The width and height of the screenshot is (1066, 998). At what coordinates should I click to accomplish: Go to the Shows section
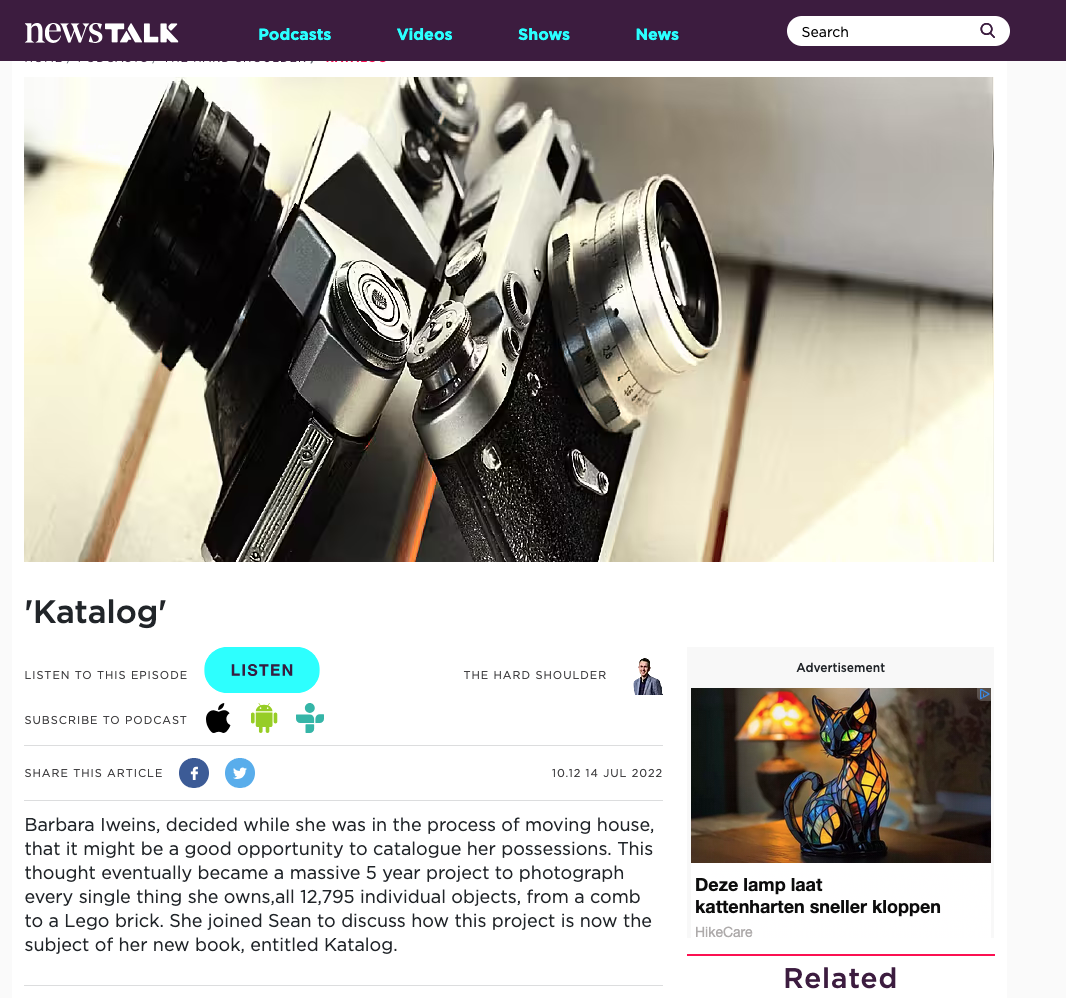(544, 34)
